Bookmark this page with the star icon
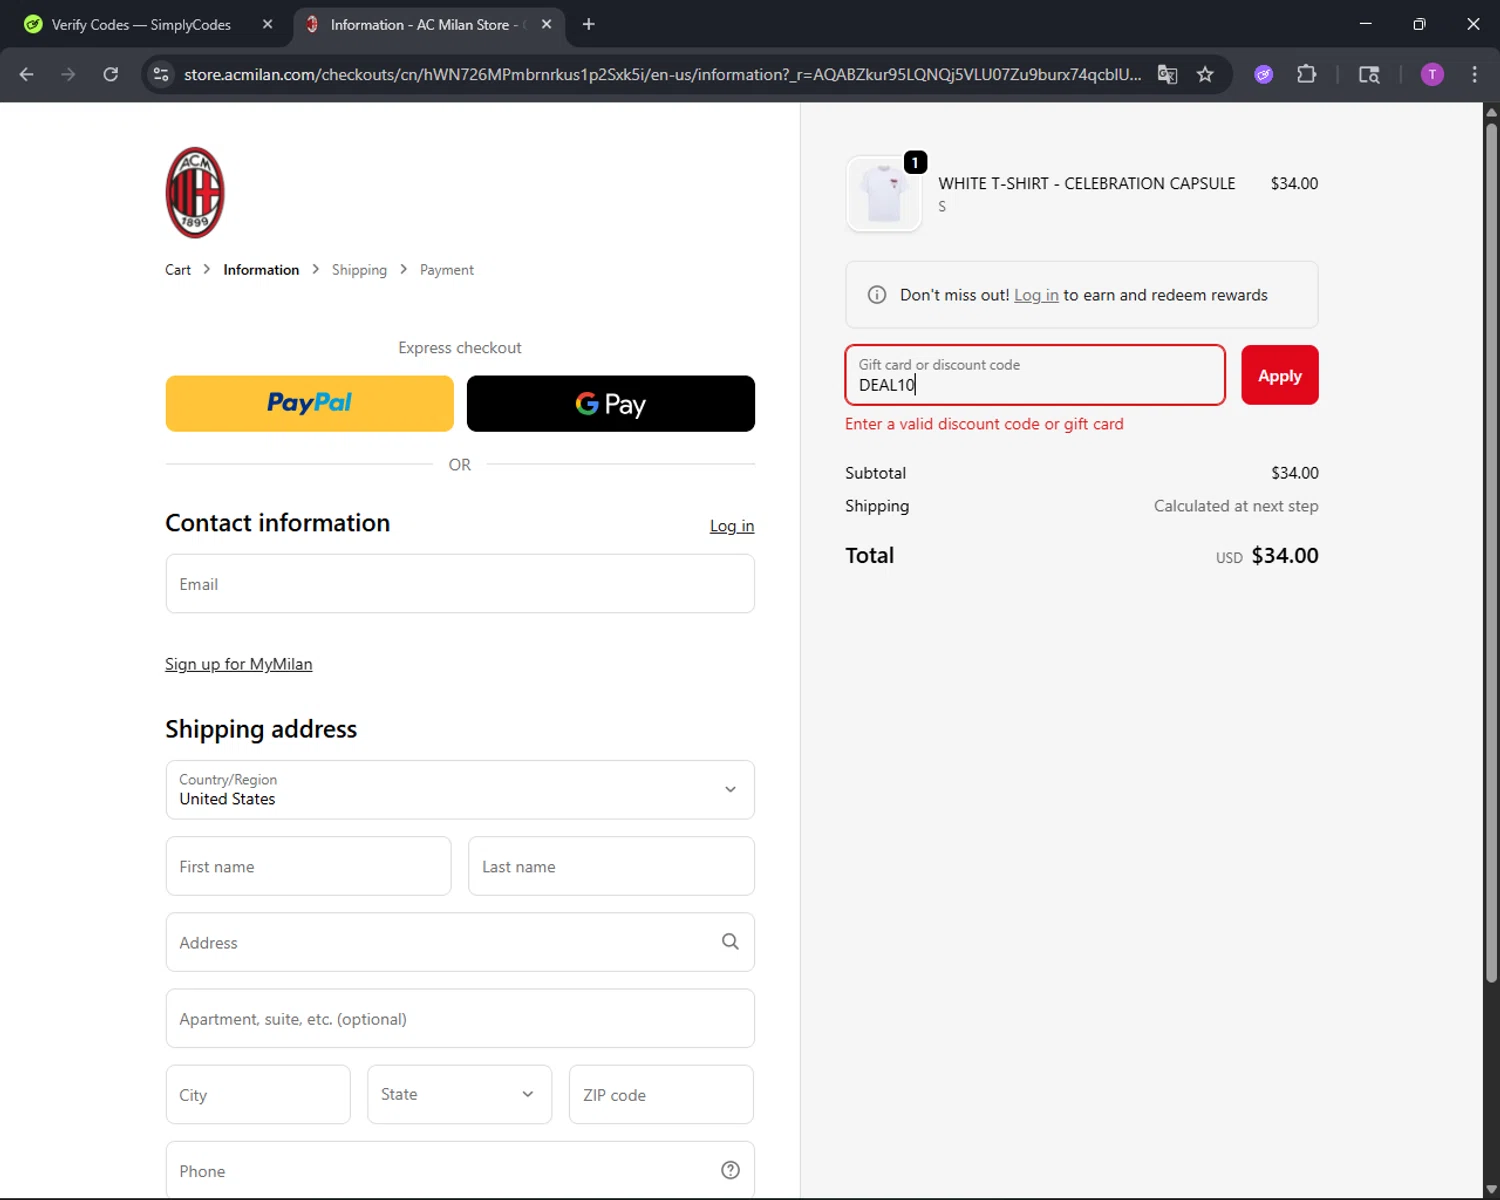The width and height of the screenshot is (1500, 1200). pos(1205,74)
